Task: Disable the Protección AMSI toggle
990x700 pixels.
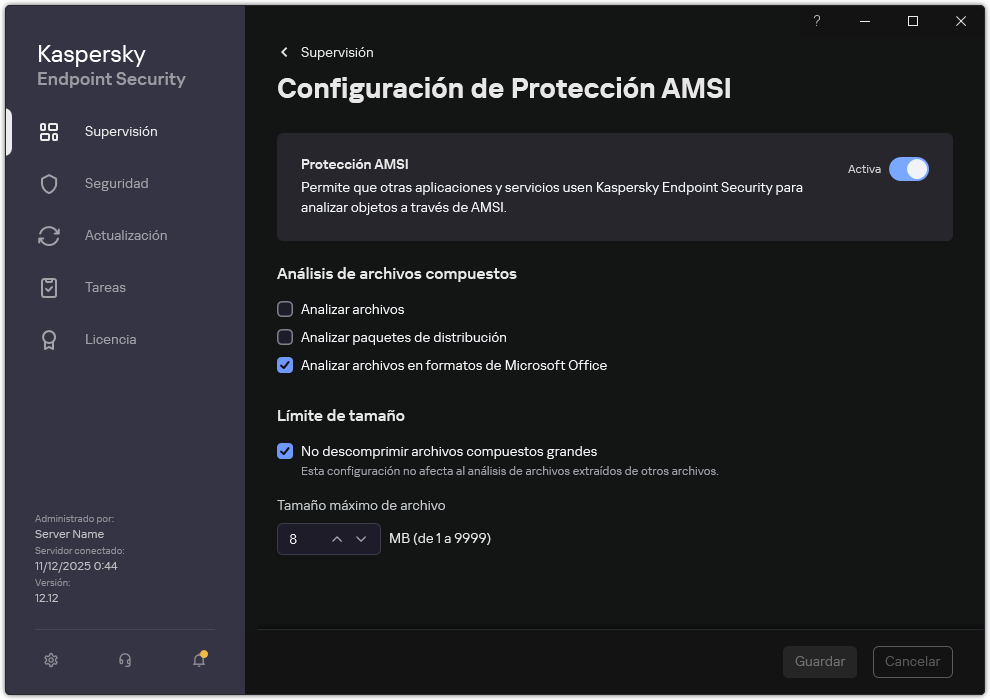Action: [910, 169]
